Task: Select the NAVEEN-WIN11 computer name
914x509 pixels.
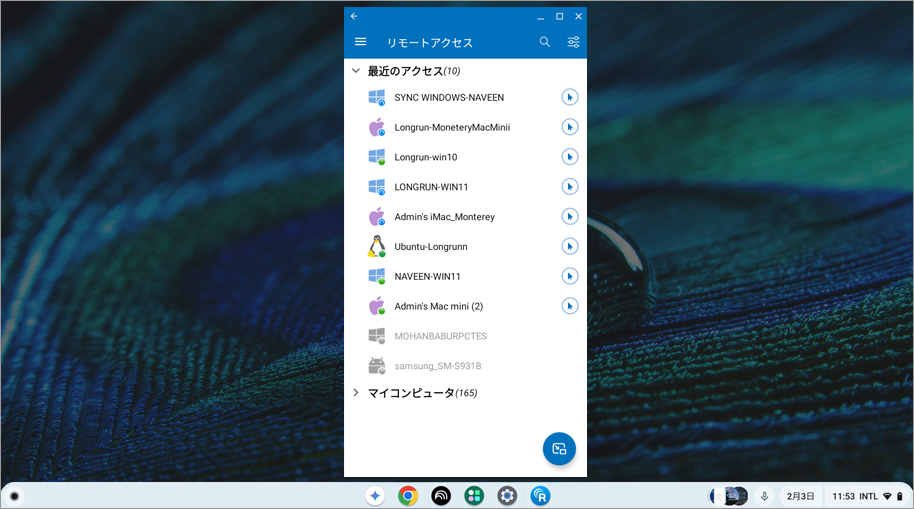Action: (x=427, y=276)
